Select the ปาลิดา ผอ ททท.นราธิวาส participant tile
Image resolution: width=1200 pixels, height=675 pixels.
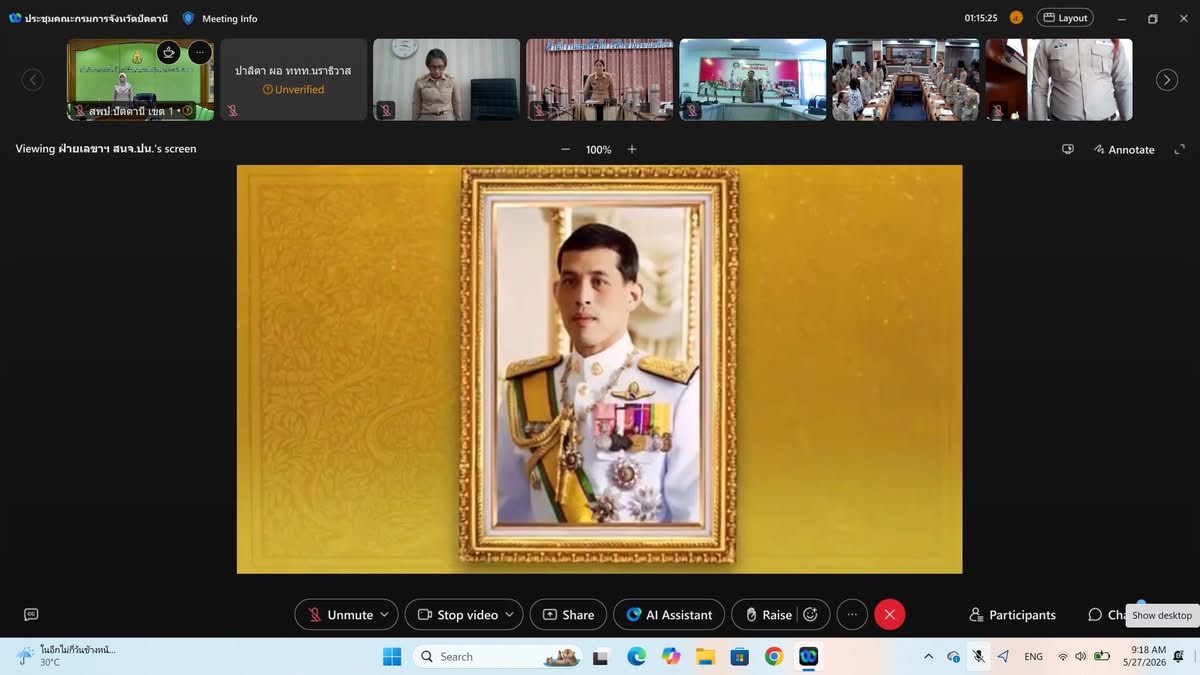pyautogui.click(x=294, y=80)
